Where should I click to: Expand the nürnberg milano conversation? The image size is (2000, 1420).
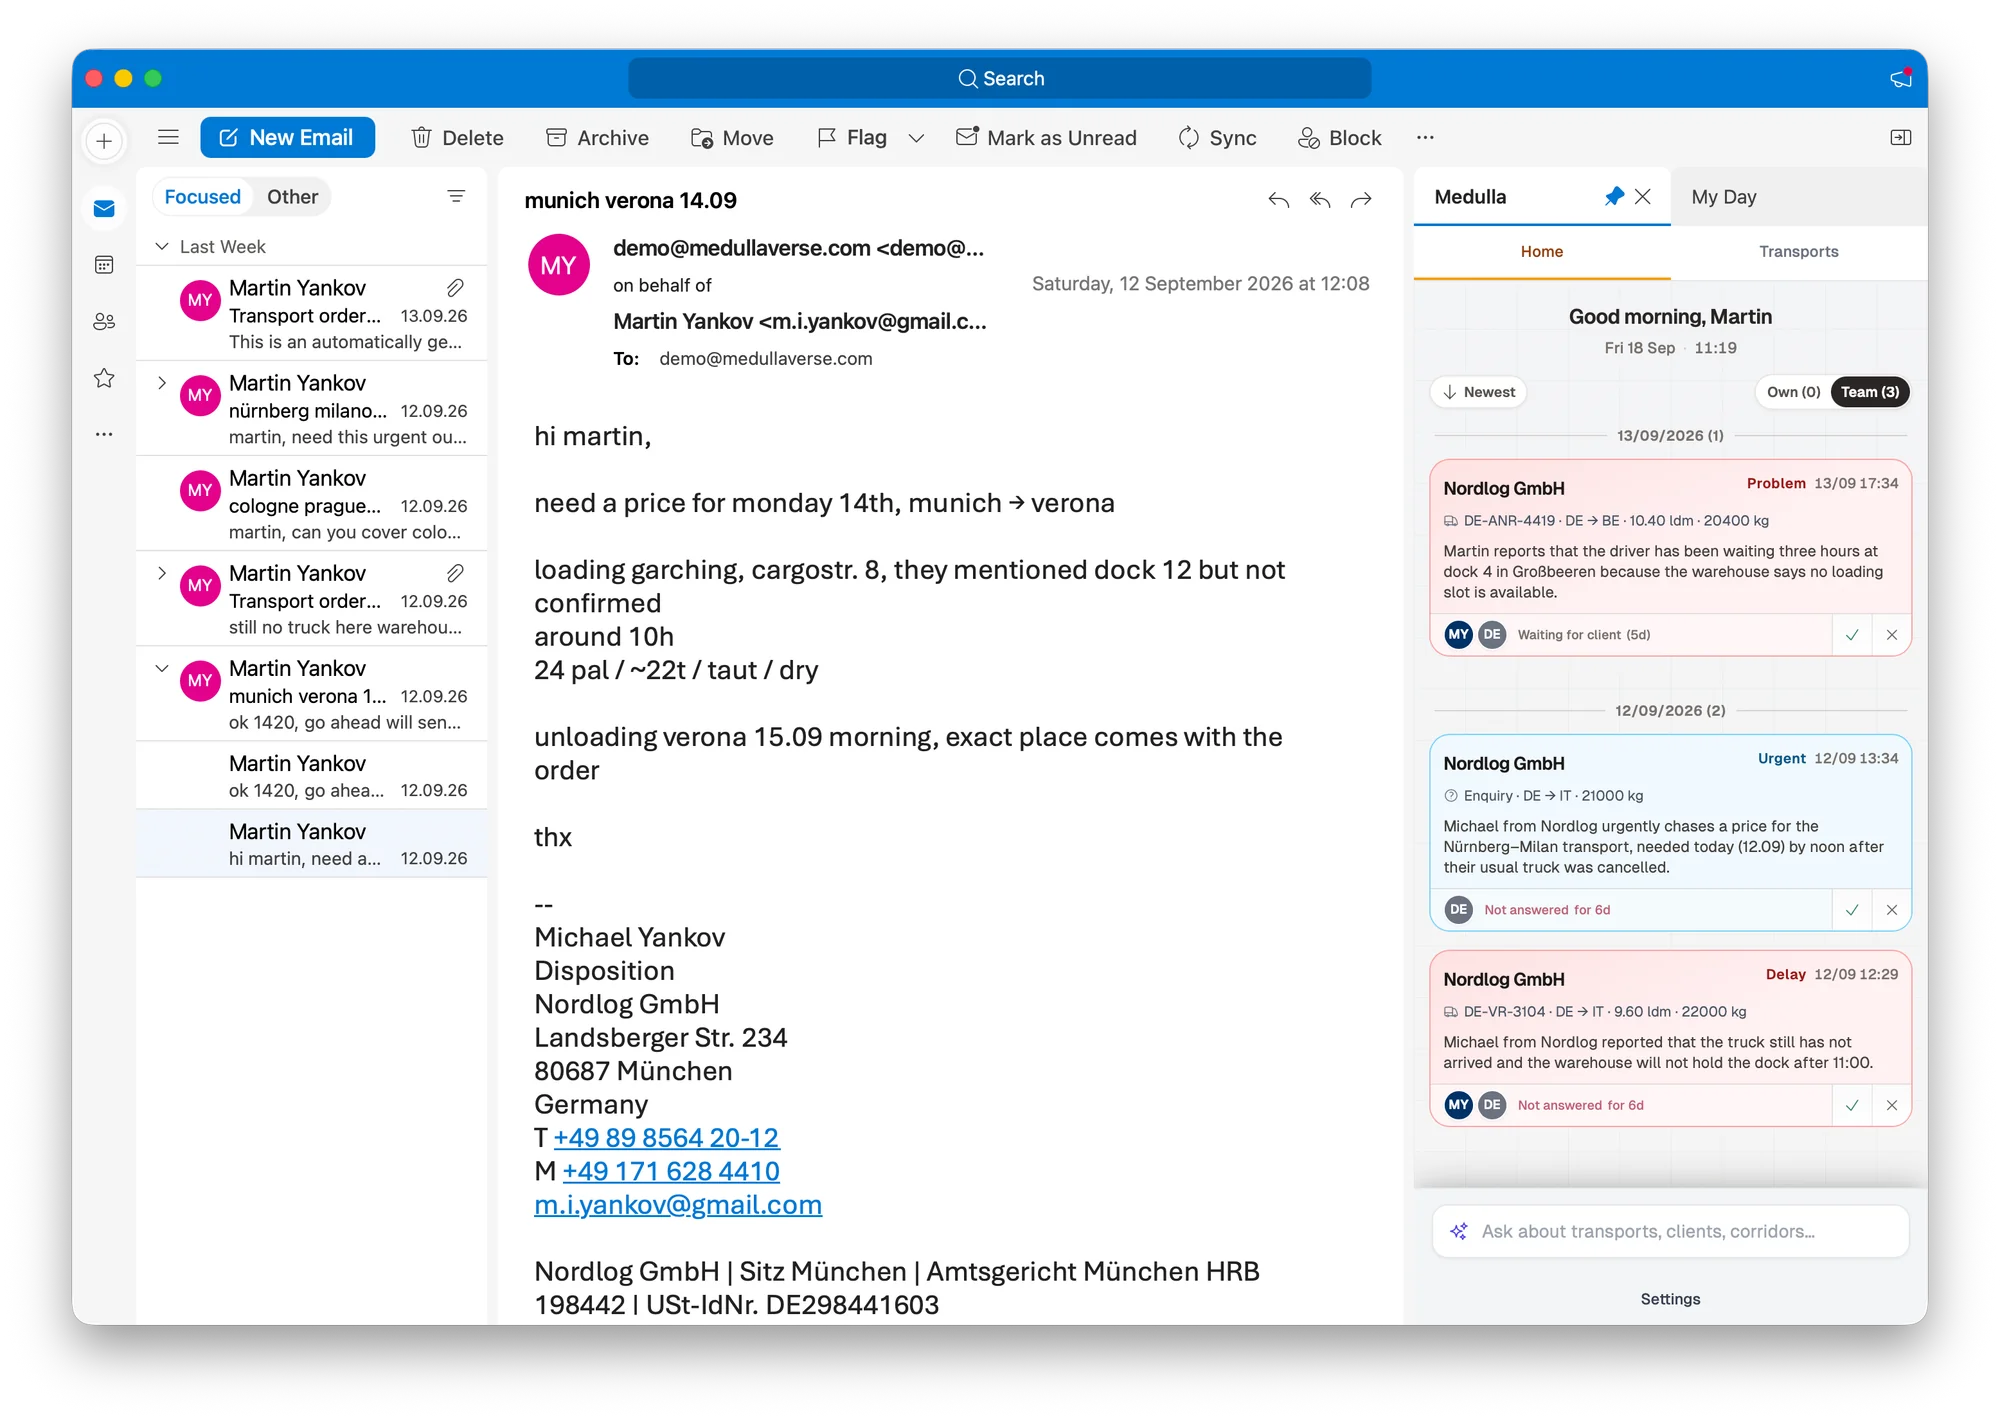click(x=162, y=383)
